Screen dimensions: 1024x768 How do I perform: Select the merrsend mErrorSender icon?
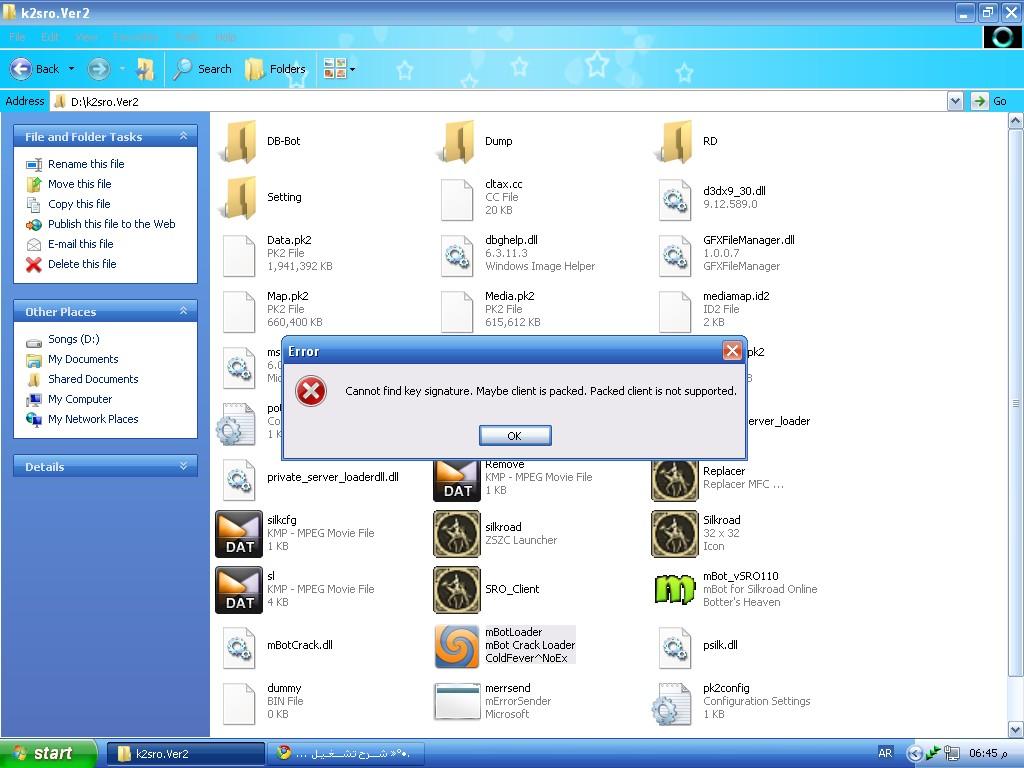coord(456,702)
